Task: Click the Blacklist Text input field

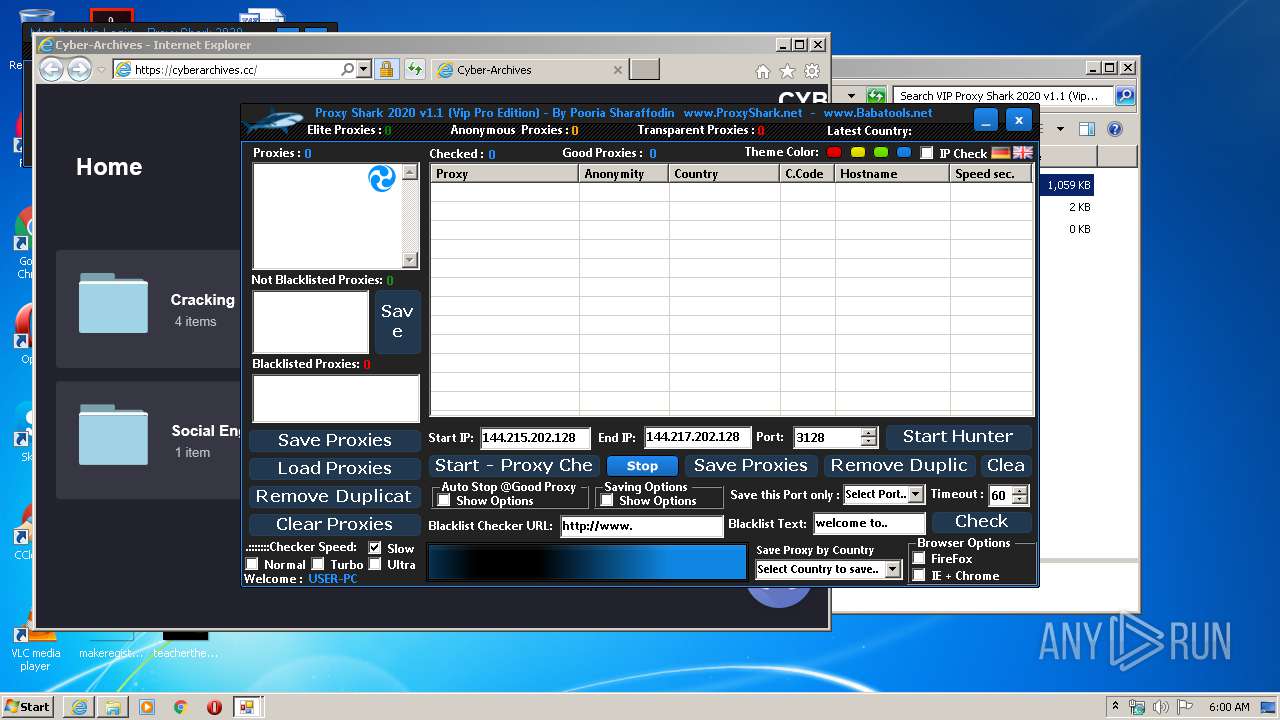Action: (869, 523)
